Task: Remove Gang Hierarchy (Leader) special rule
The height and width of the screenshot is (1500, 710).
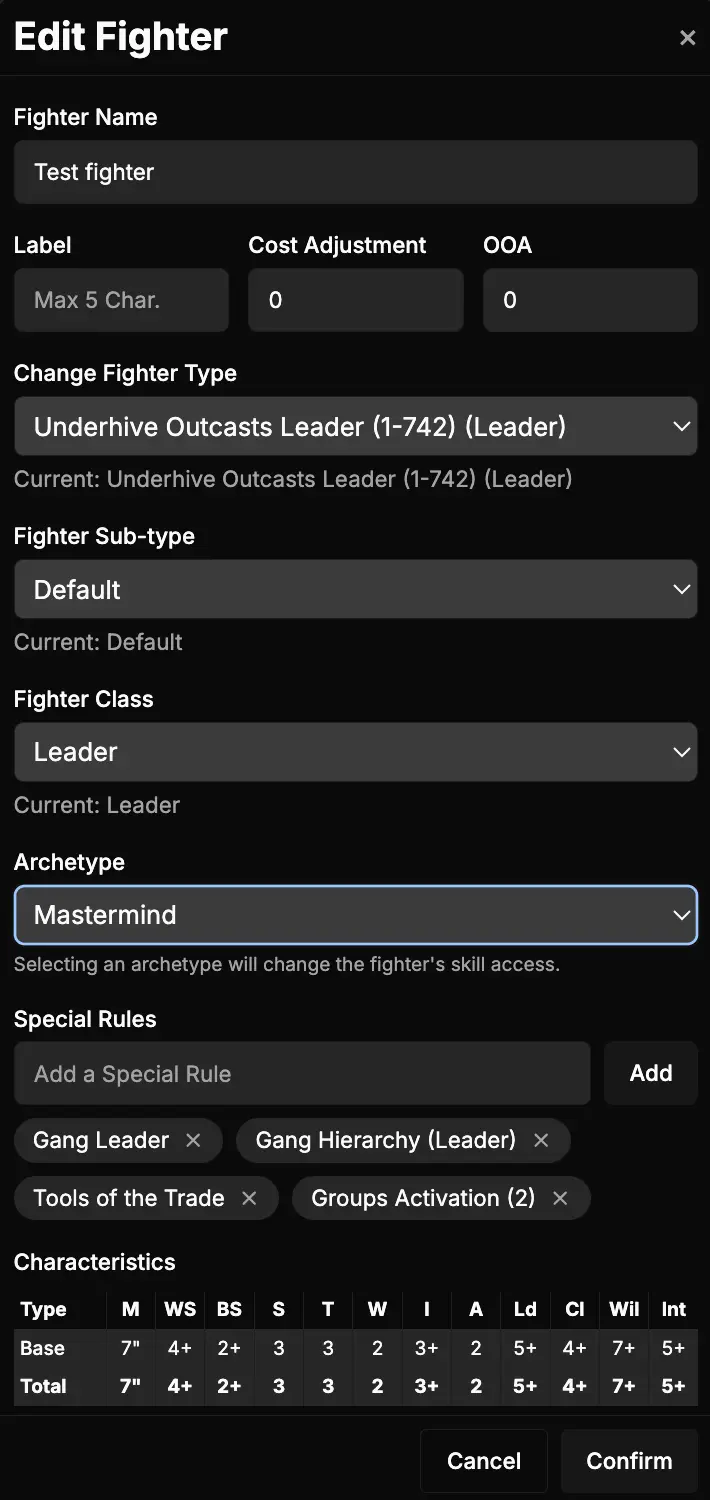Action: click(541, 1140)
